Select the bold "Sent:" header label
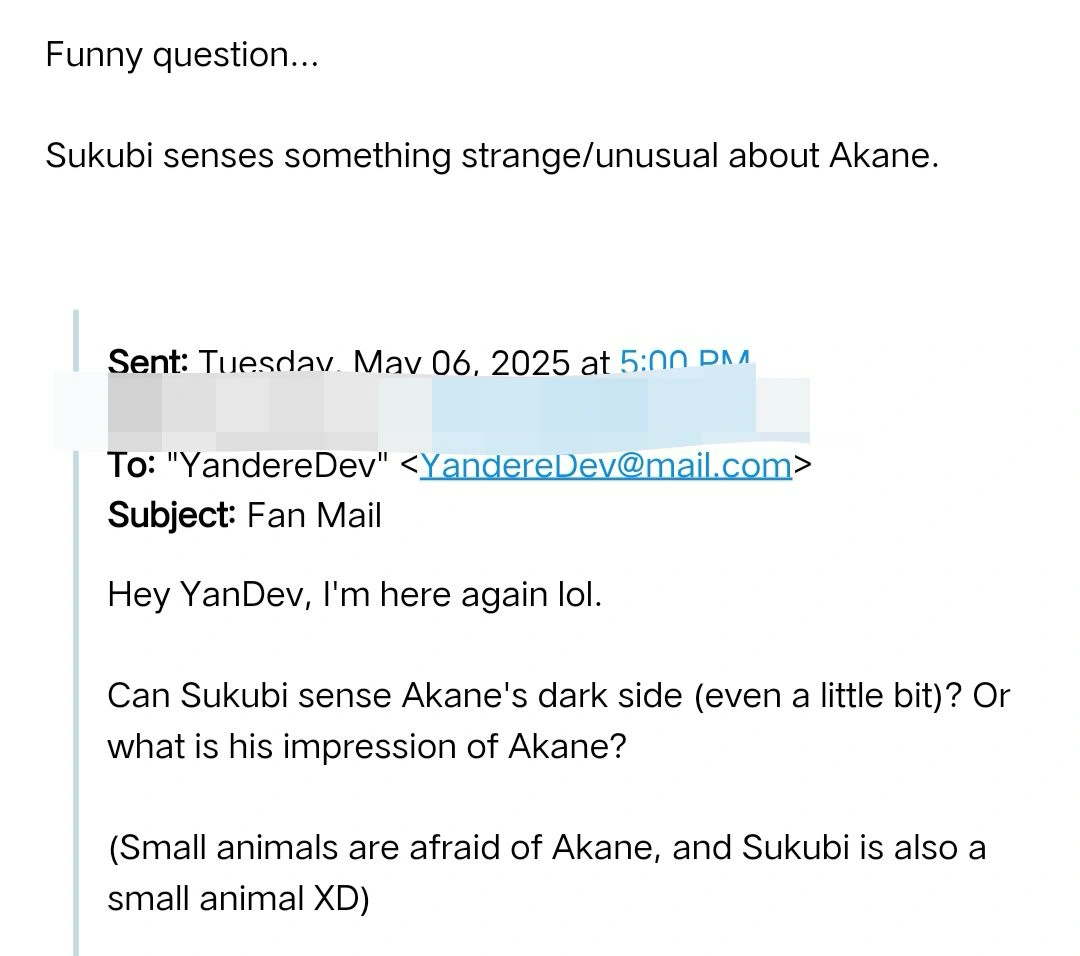Viewport: 1080px width, 956px height. (x=150, y=363)
